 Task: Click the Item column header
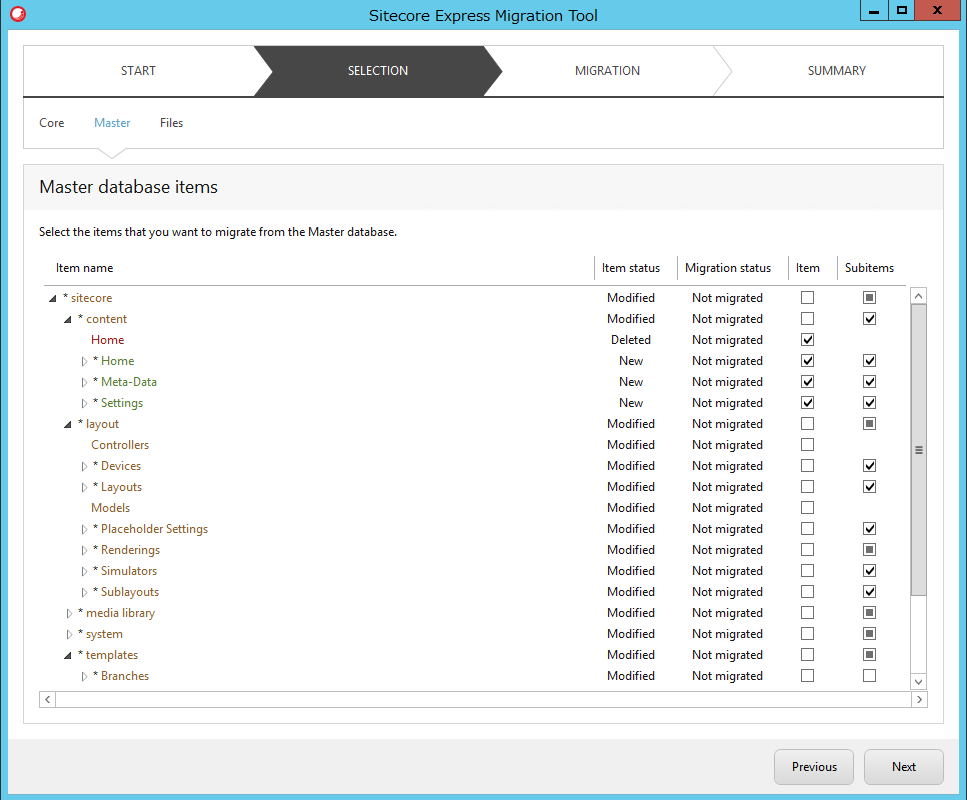(x=807, y=268)
